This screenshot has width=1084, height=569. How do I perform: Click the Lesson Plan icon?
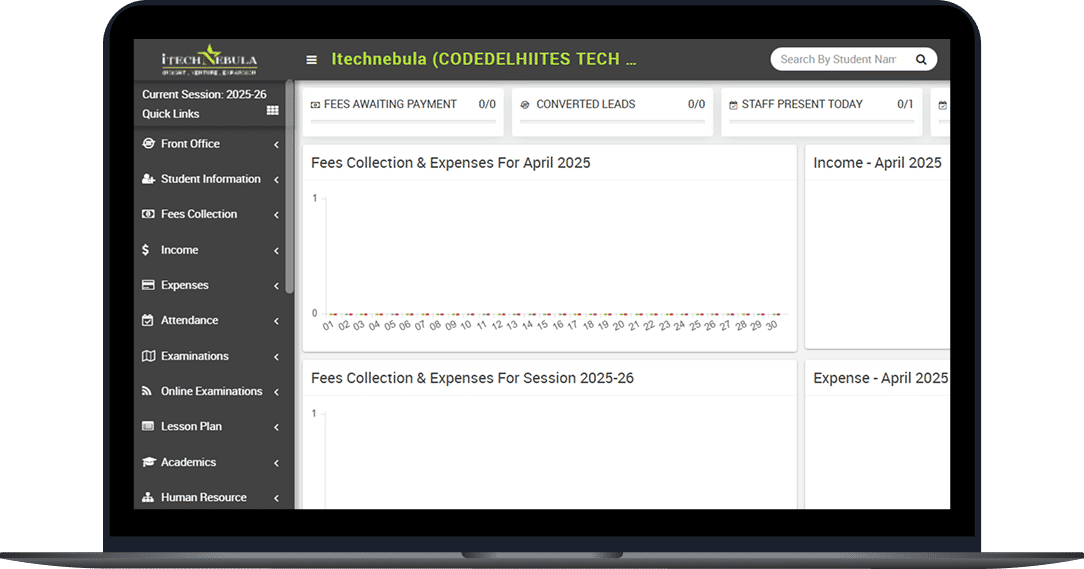click(148, 426)
